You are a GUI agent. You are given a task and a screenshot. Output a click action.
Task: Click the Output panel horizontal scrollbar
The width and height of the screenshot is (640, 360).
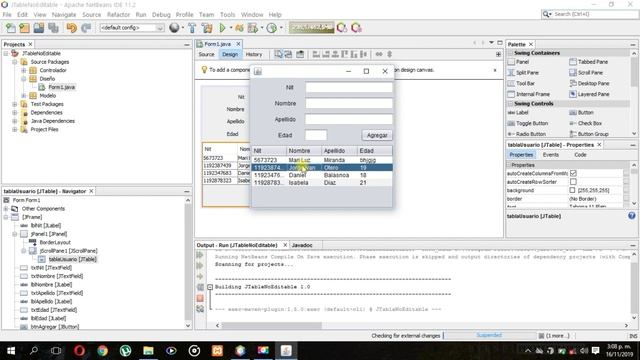click(x=272, y=326)
